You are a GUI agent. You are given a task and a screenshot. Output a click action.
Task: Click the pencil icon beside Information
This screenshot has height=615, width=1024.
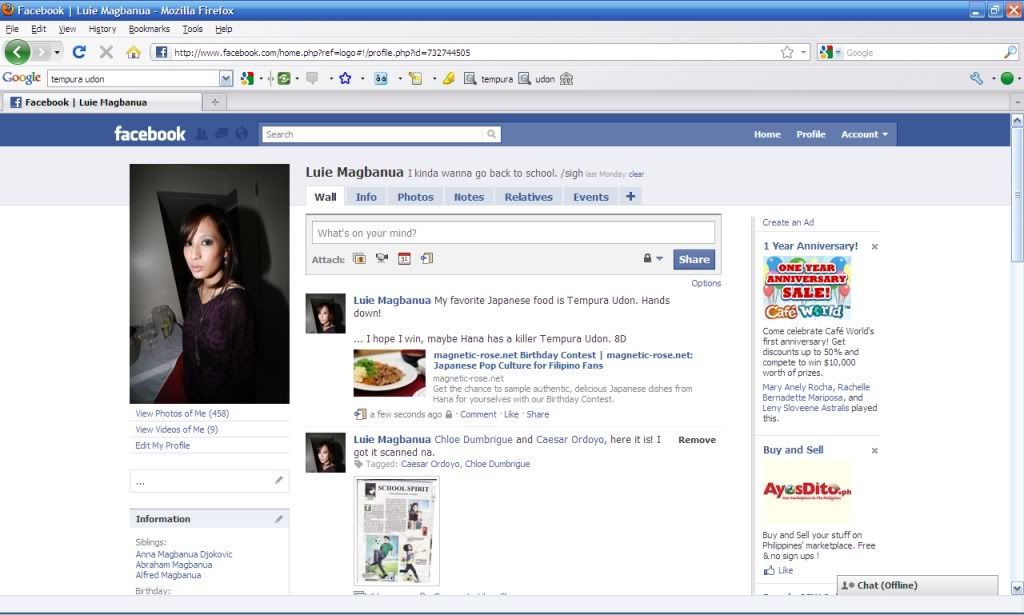[x=279, y=519]
